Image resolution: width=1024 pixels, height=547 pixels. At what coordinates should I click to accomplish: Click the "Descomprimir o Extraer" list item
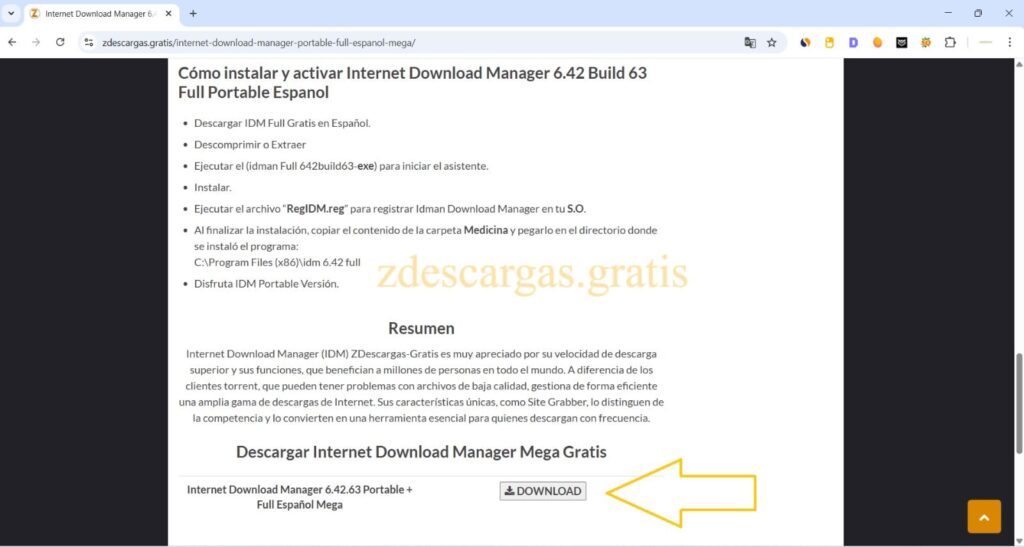pyautogui.click(x=249, y=144)
